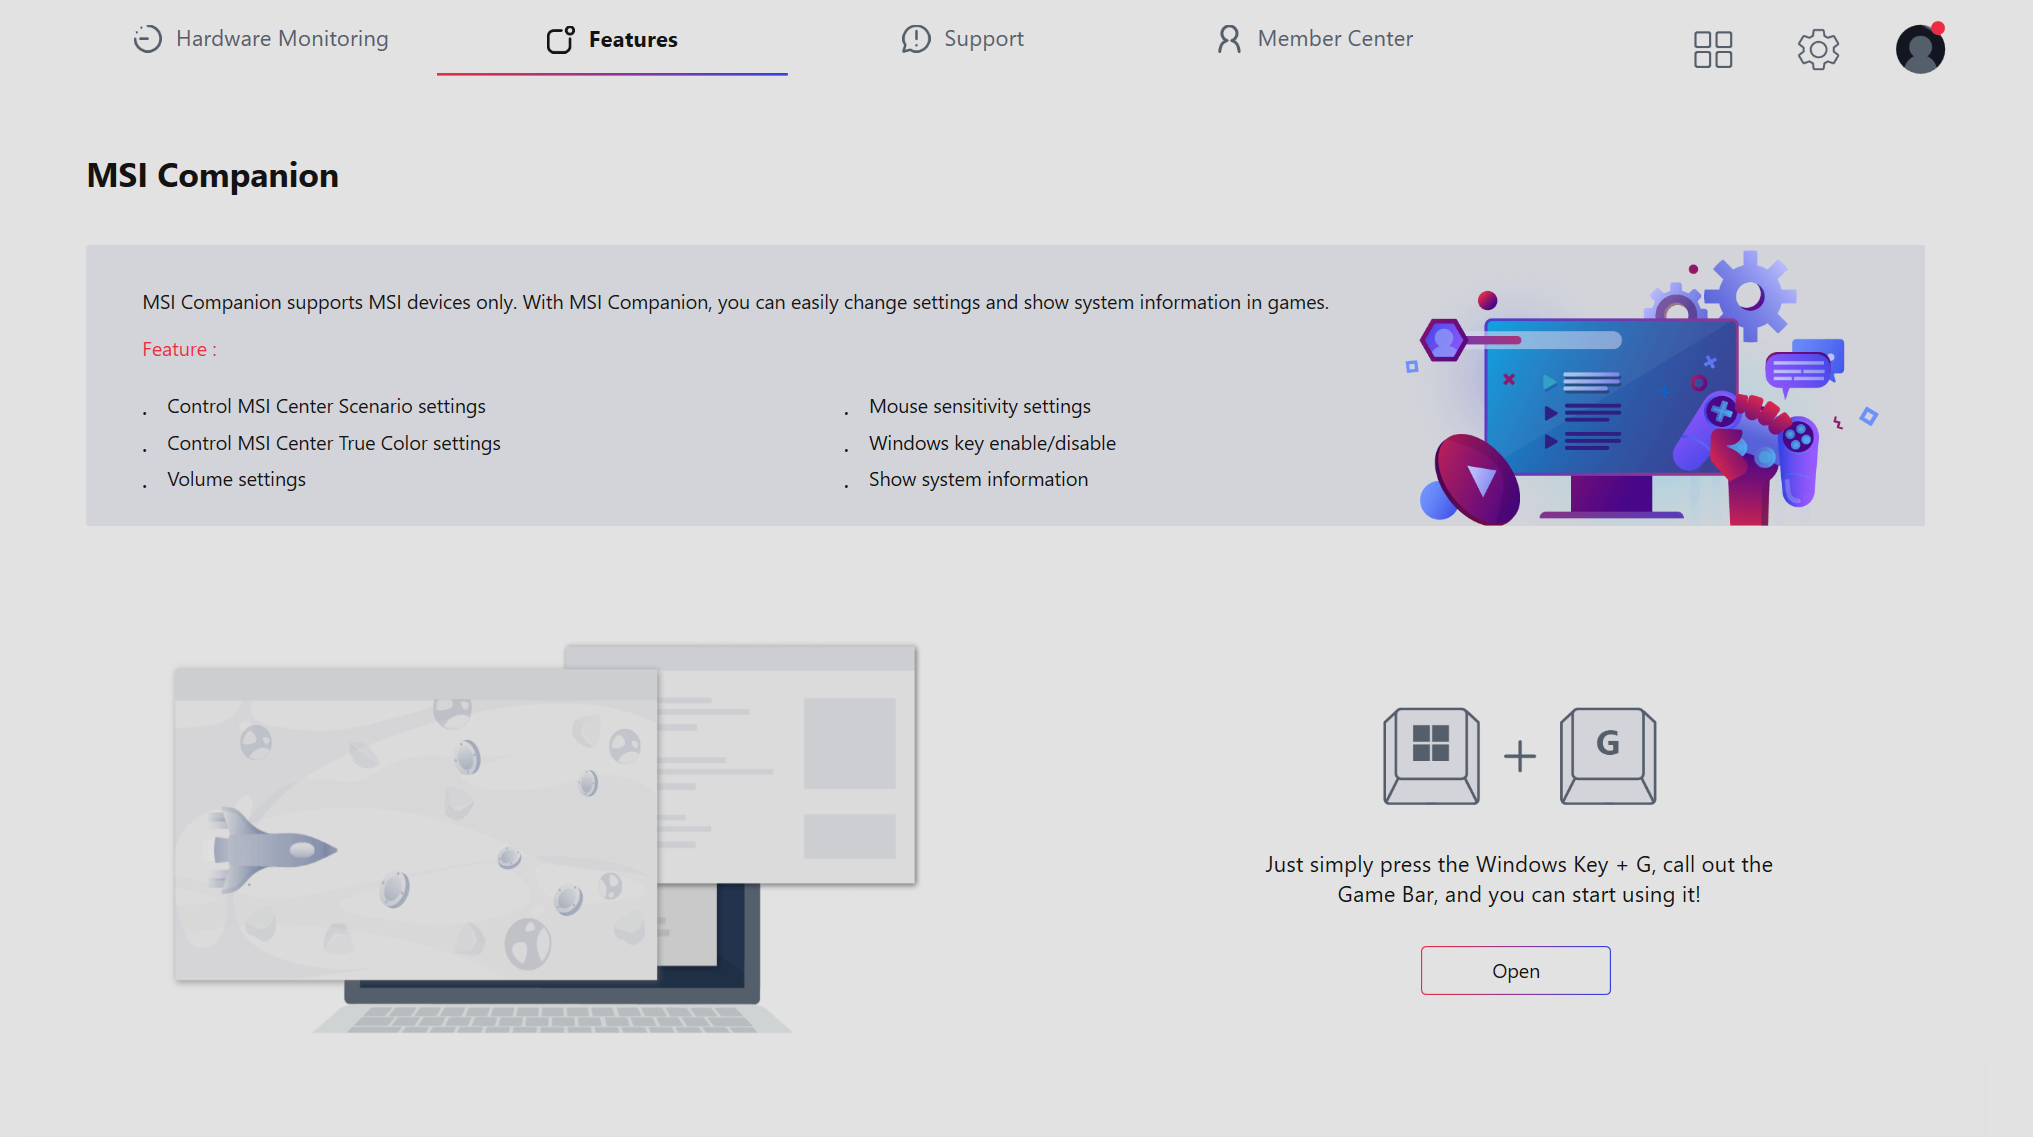Click the gaming monitor banner illustration

pyautogui.click(x=1643, y=388)
